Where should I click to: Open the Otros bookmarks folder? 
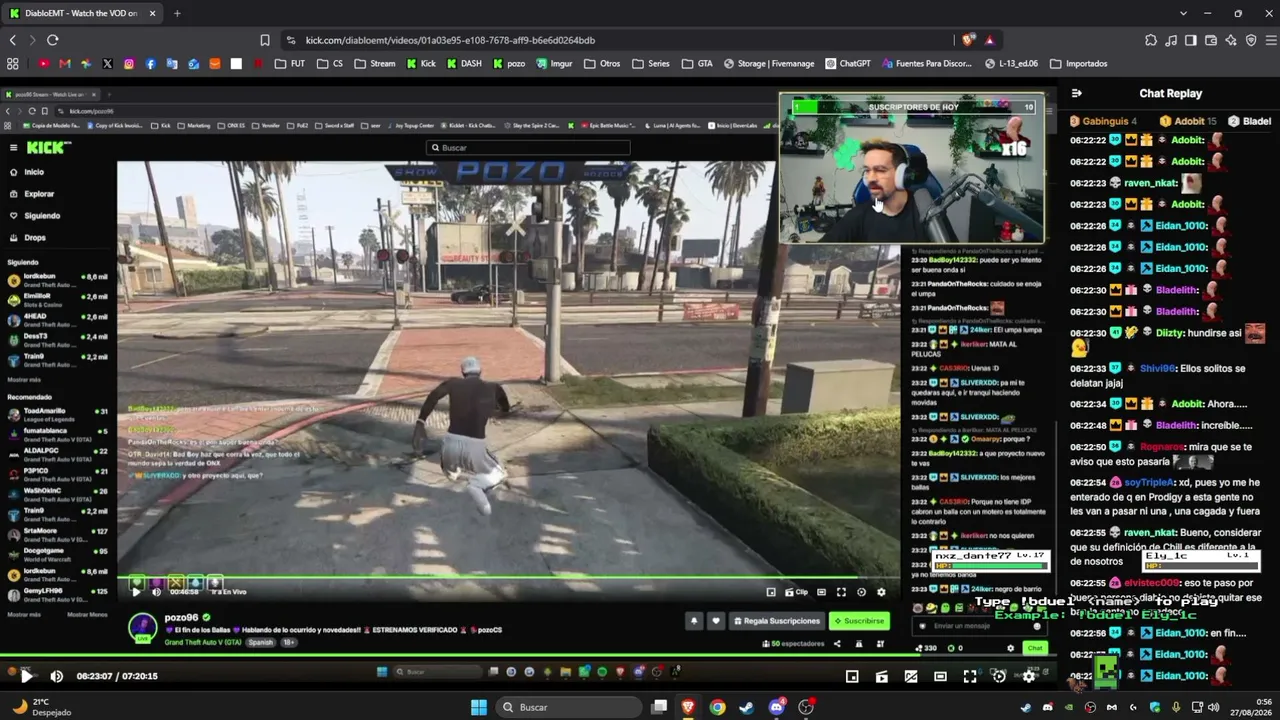601,63
